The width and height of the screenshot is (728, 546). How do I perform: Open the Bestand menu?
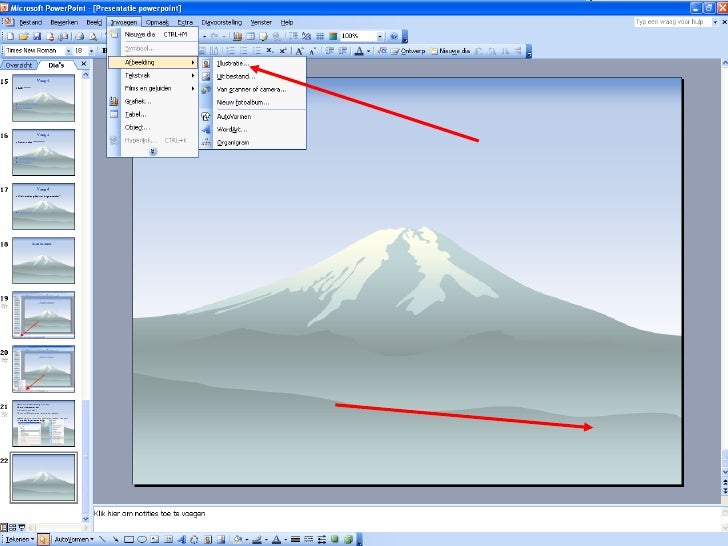pyautogui.click(x=31, y=22)
